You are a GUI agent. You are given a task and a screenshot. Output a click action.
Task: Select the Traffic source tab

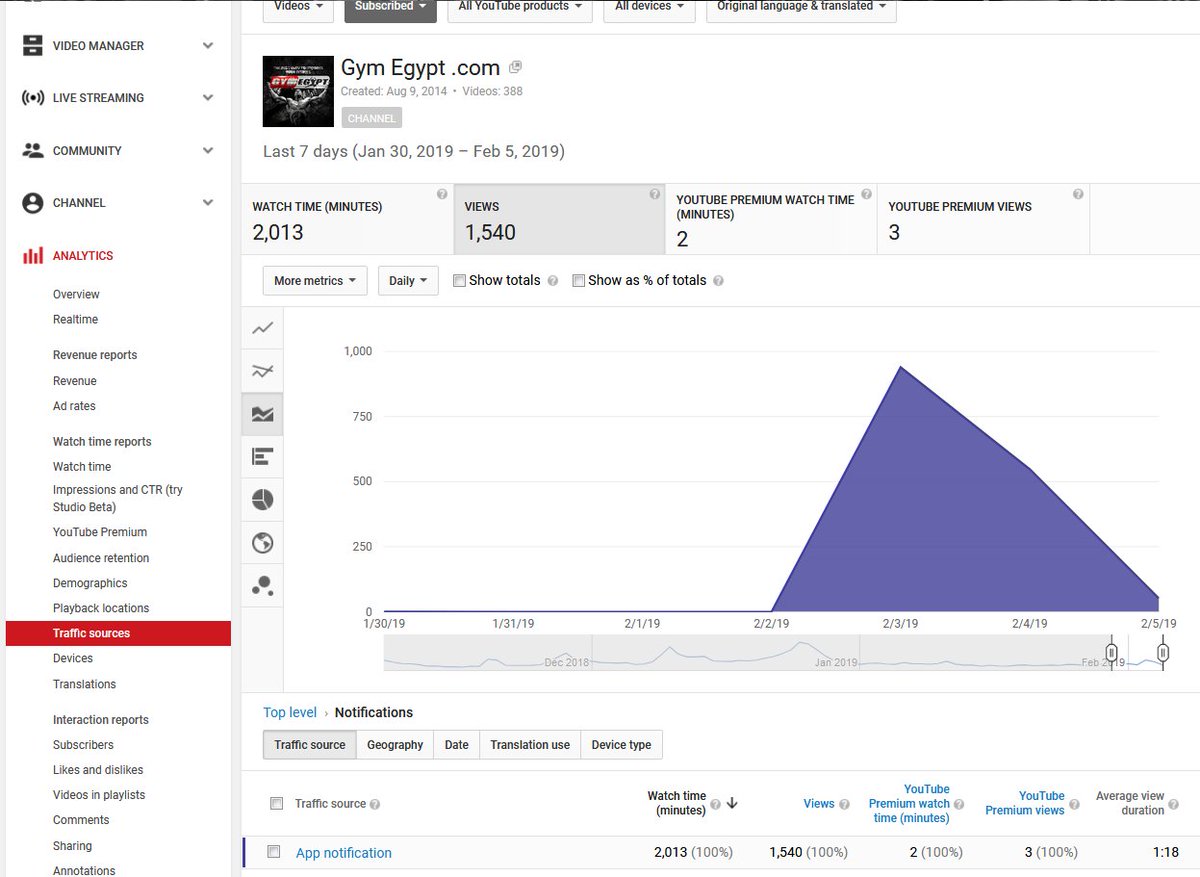point(310,745)
